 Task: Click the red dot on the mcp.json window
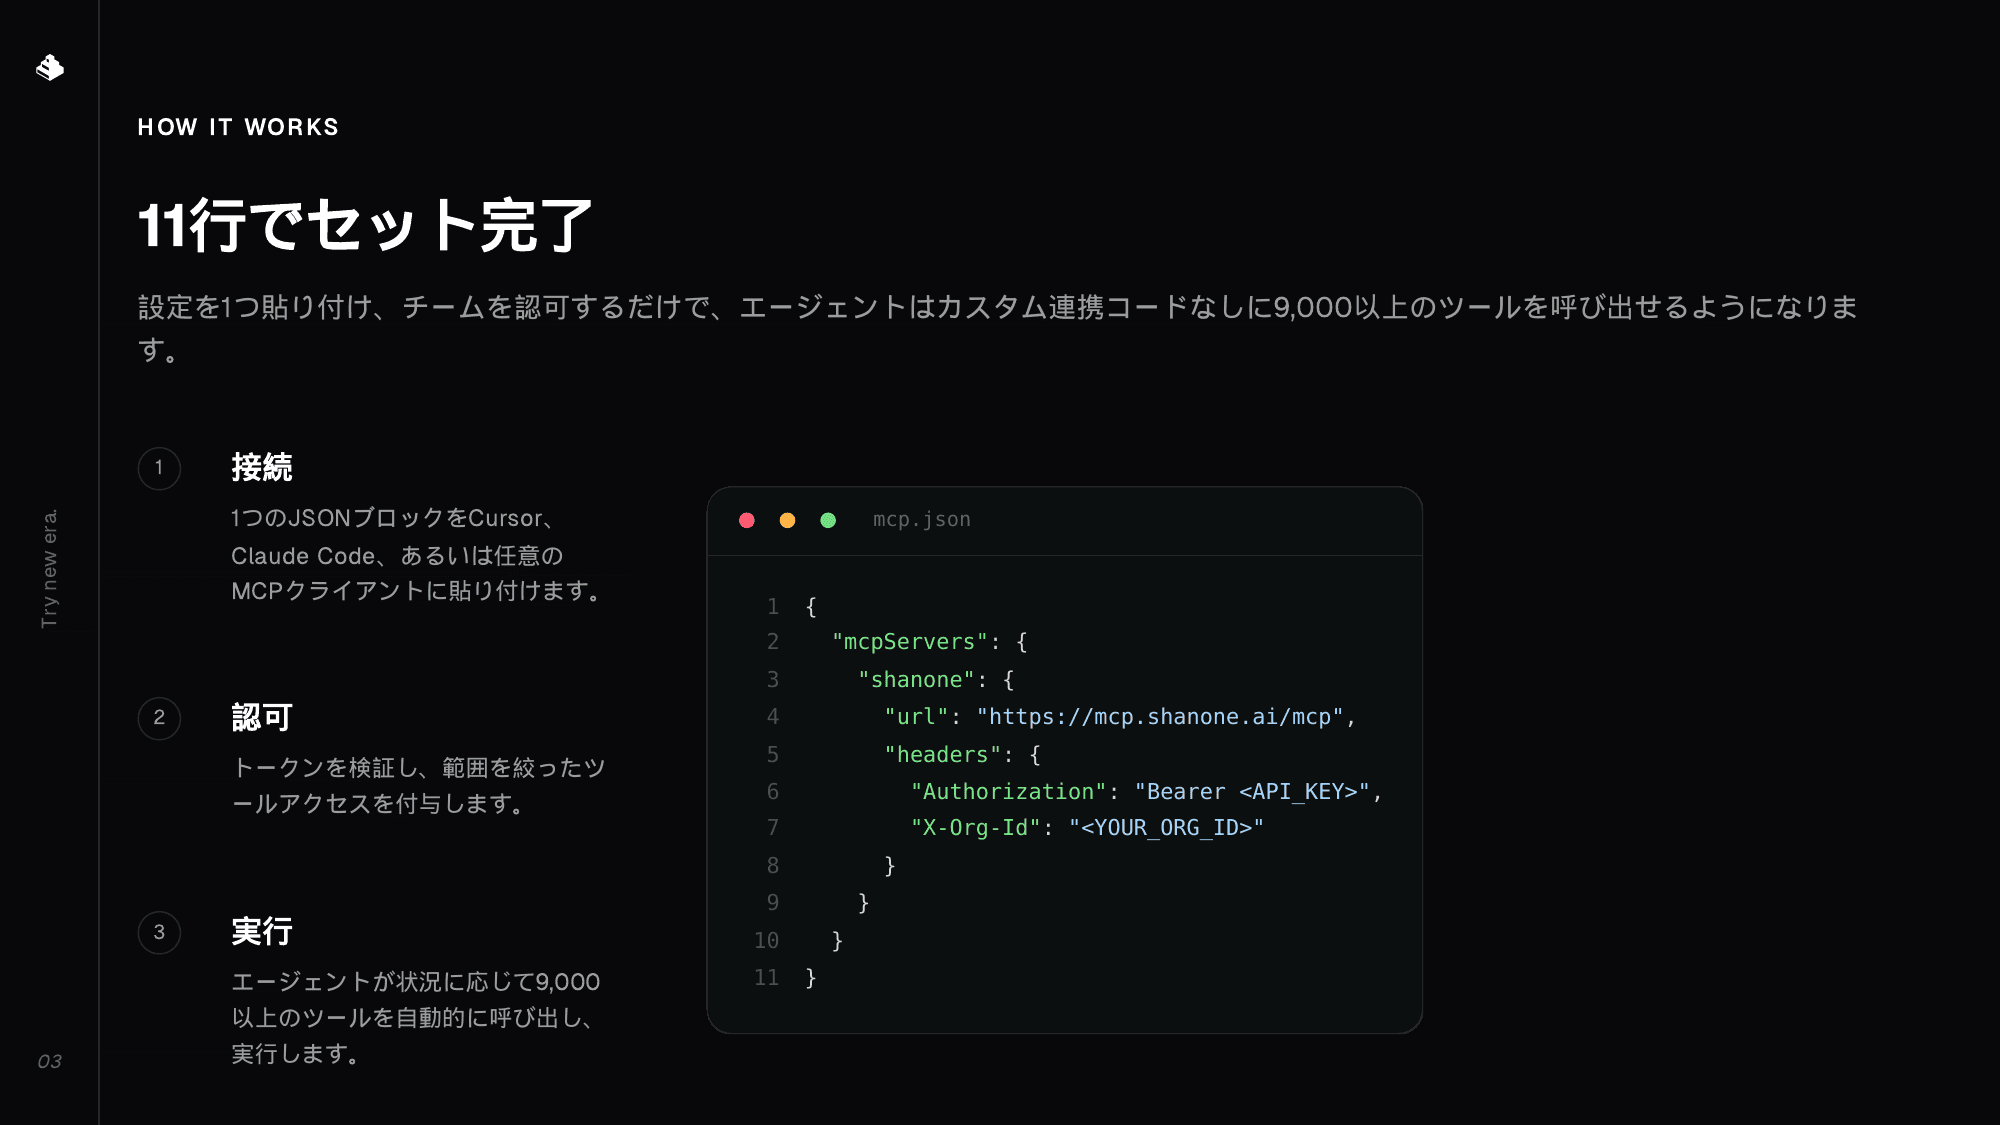(x=747, y=520)
